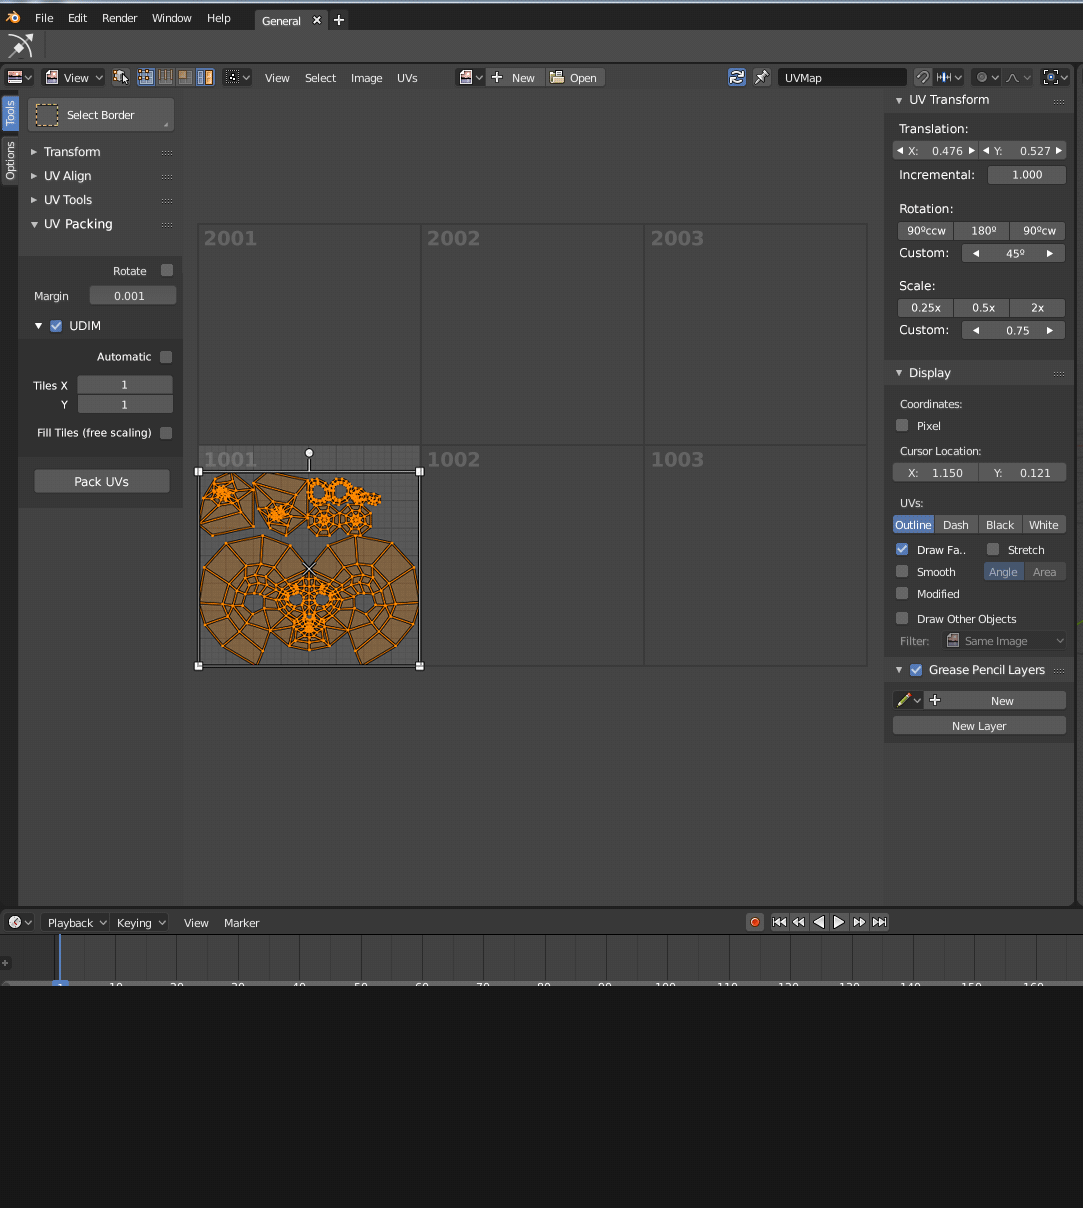The height and width of the screenshot is (1208, 1083).
Task: Enable the Draw Other Objects checkbox
Action: point(902,618)
